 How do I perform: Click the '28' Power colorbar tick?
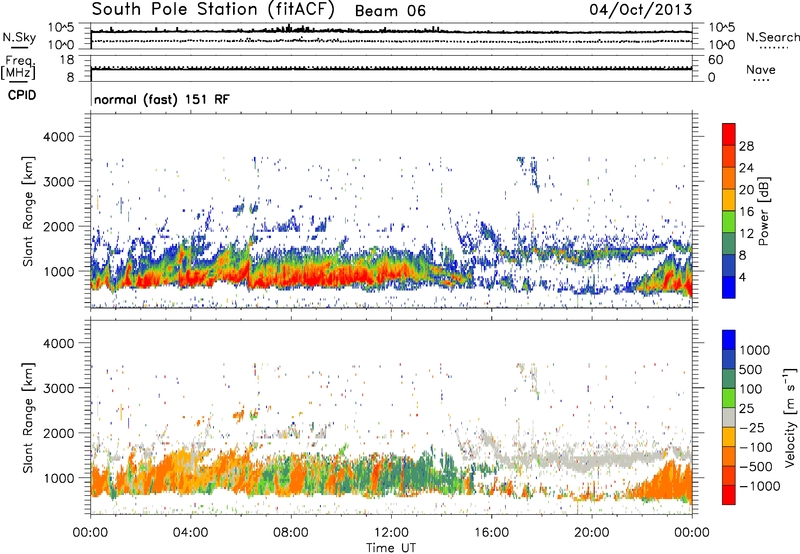pyautogui.click(x=746, y=146)
